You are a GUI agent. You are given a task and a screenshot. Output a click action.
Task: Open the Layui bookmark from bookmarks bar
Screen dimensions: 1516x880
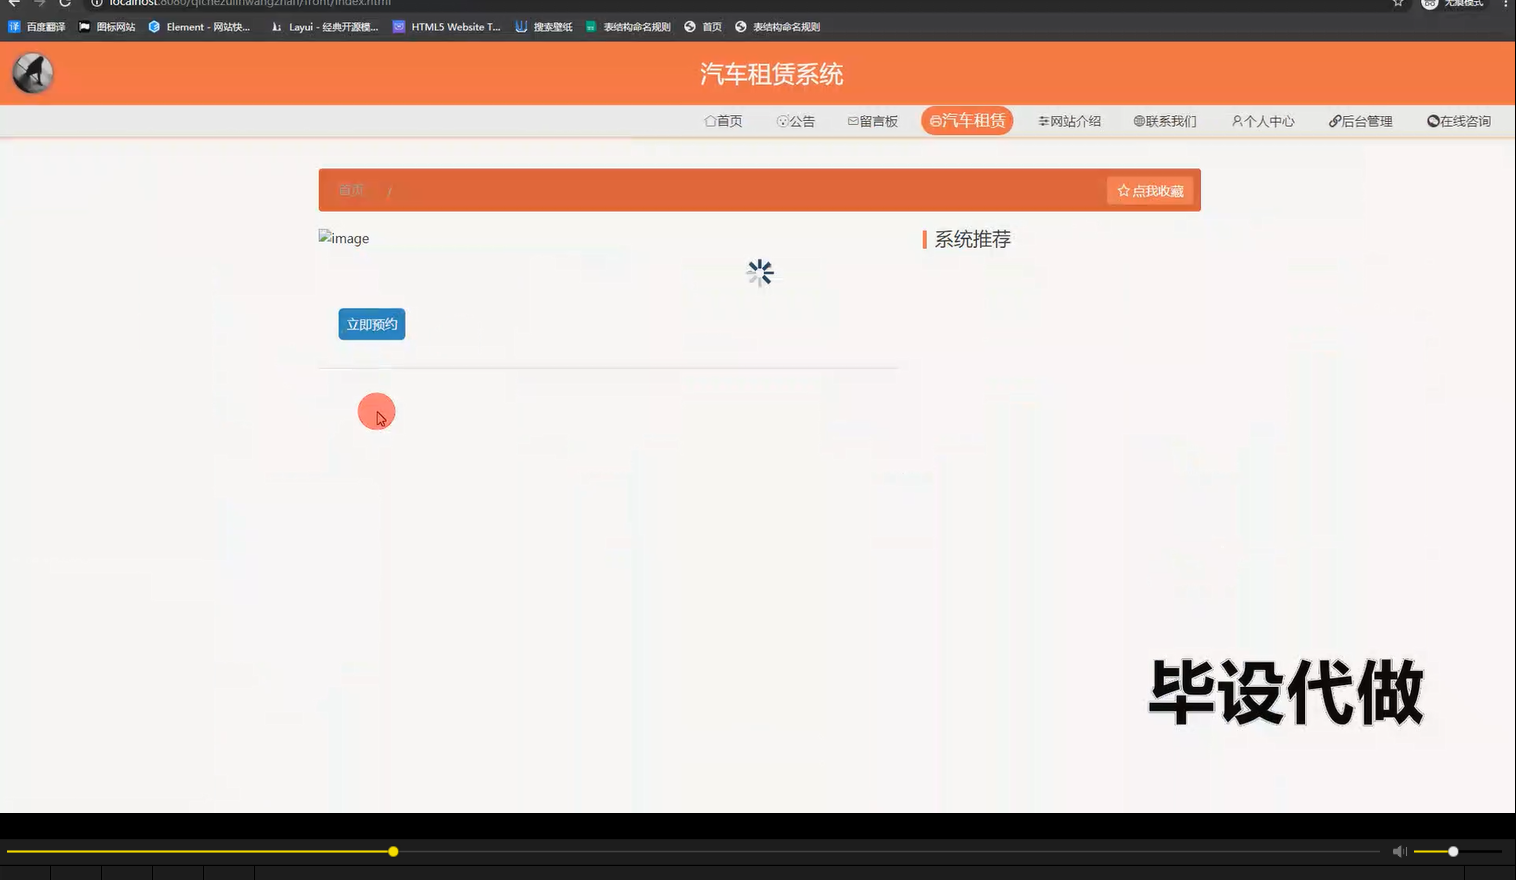(x=324, y=27)
